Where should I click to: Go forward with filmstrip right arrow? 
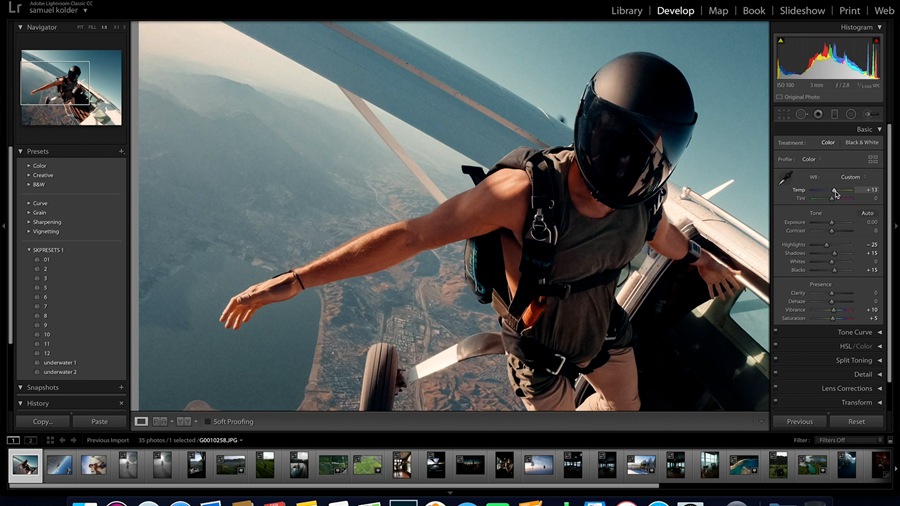coord(73,440)
